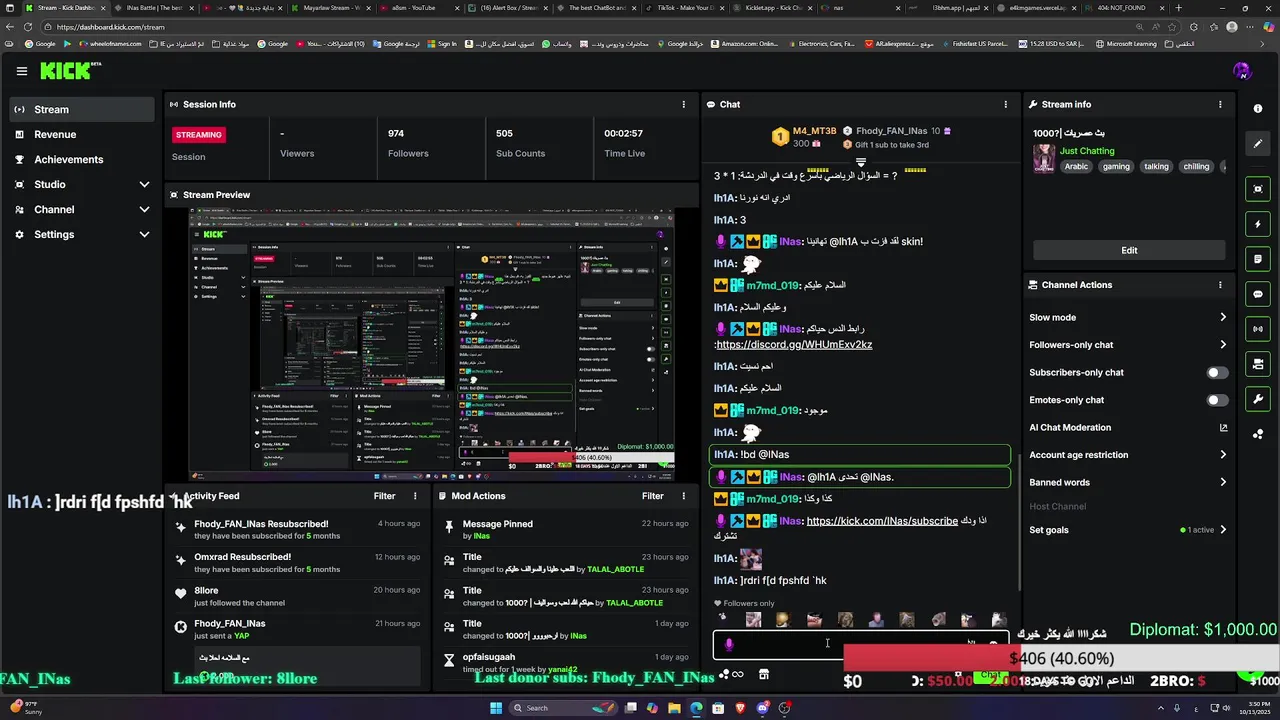This screenshot has width=1280, height=720.
Task: Open Chat panel options menu
Action: [1006, 104]
